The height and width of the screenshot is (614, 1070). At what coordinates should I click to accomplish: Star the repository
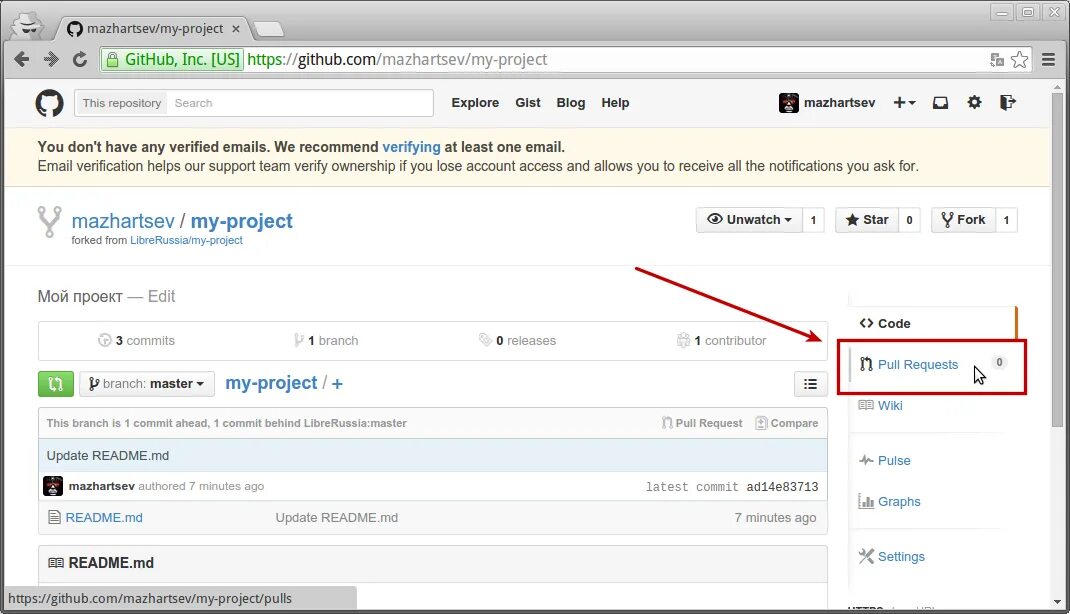(x=867, y=220)
